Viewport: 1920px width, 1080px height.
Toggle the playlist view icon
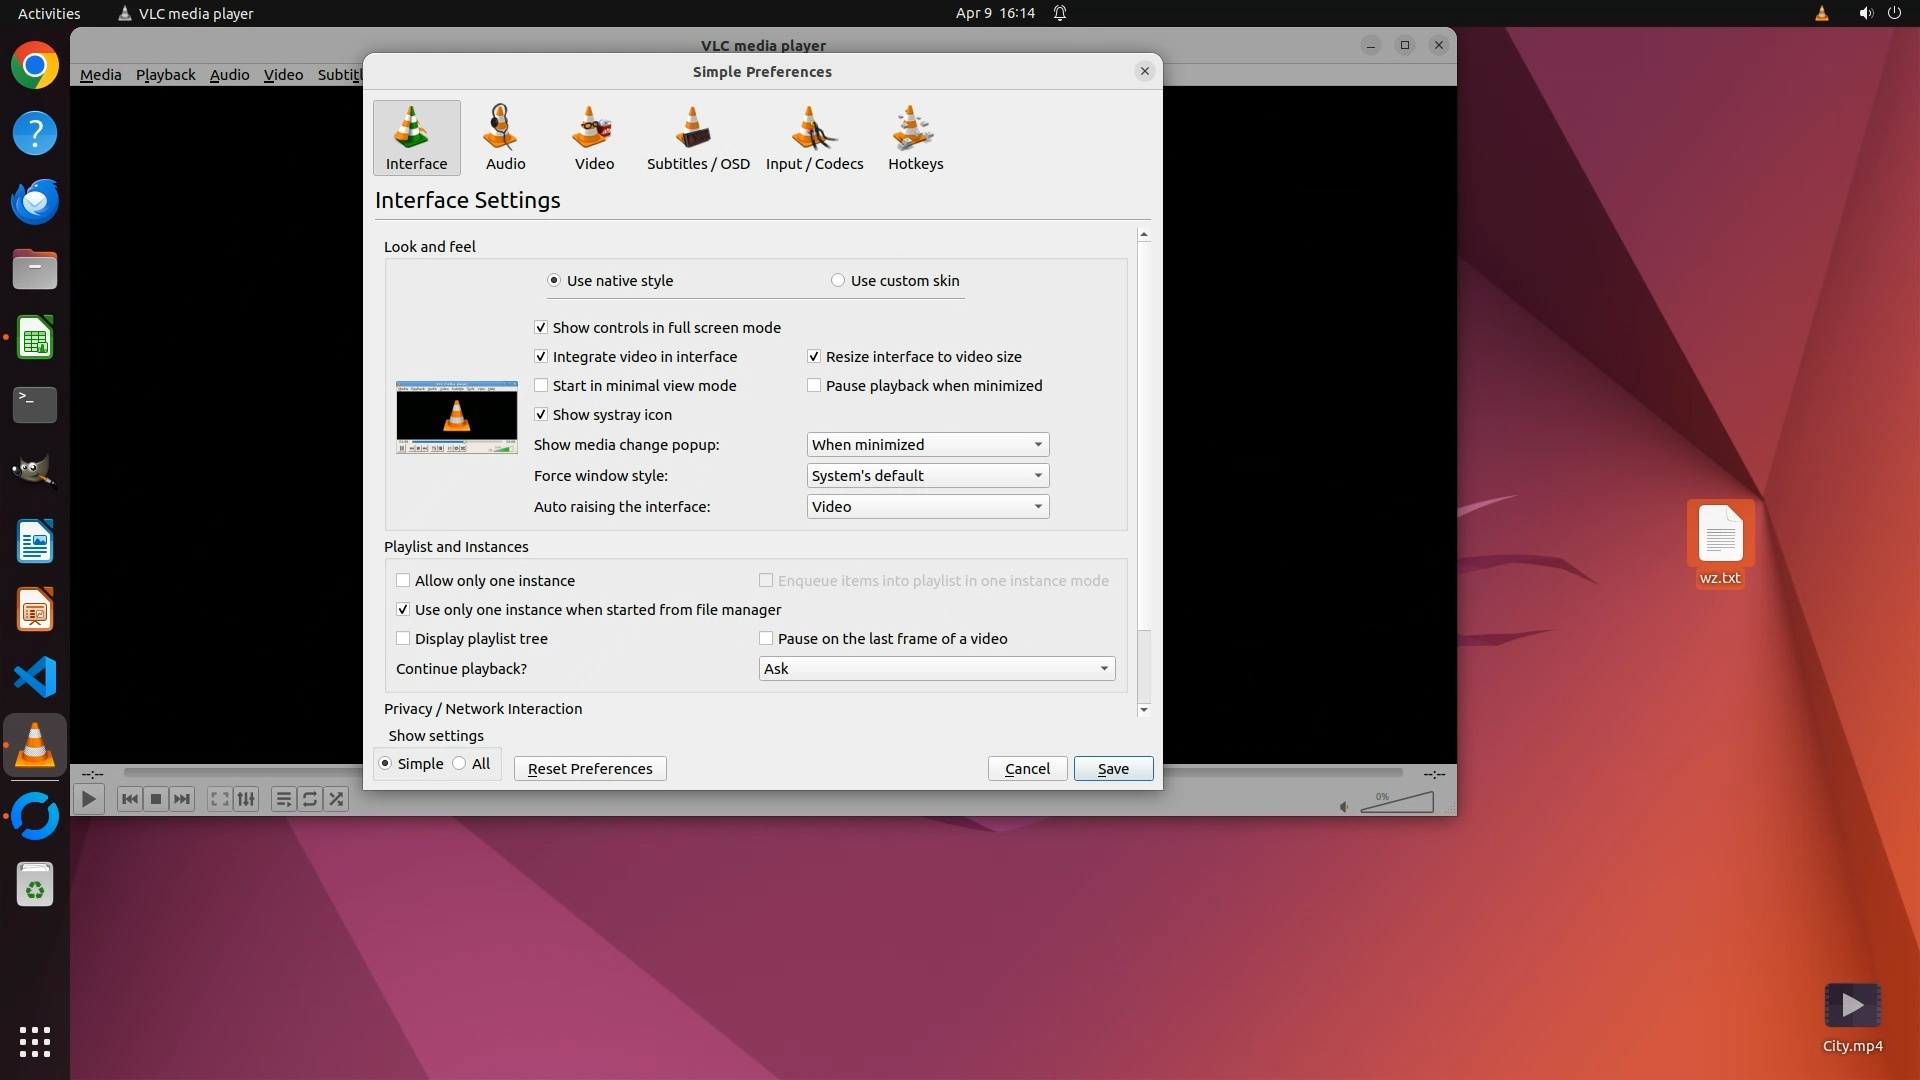point(283,799)
